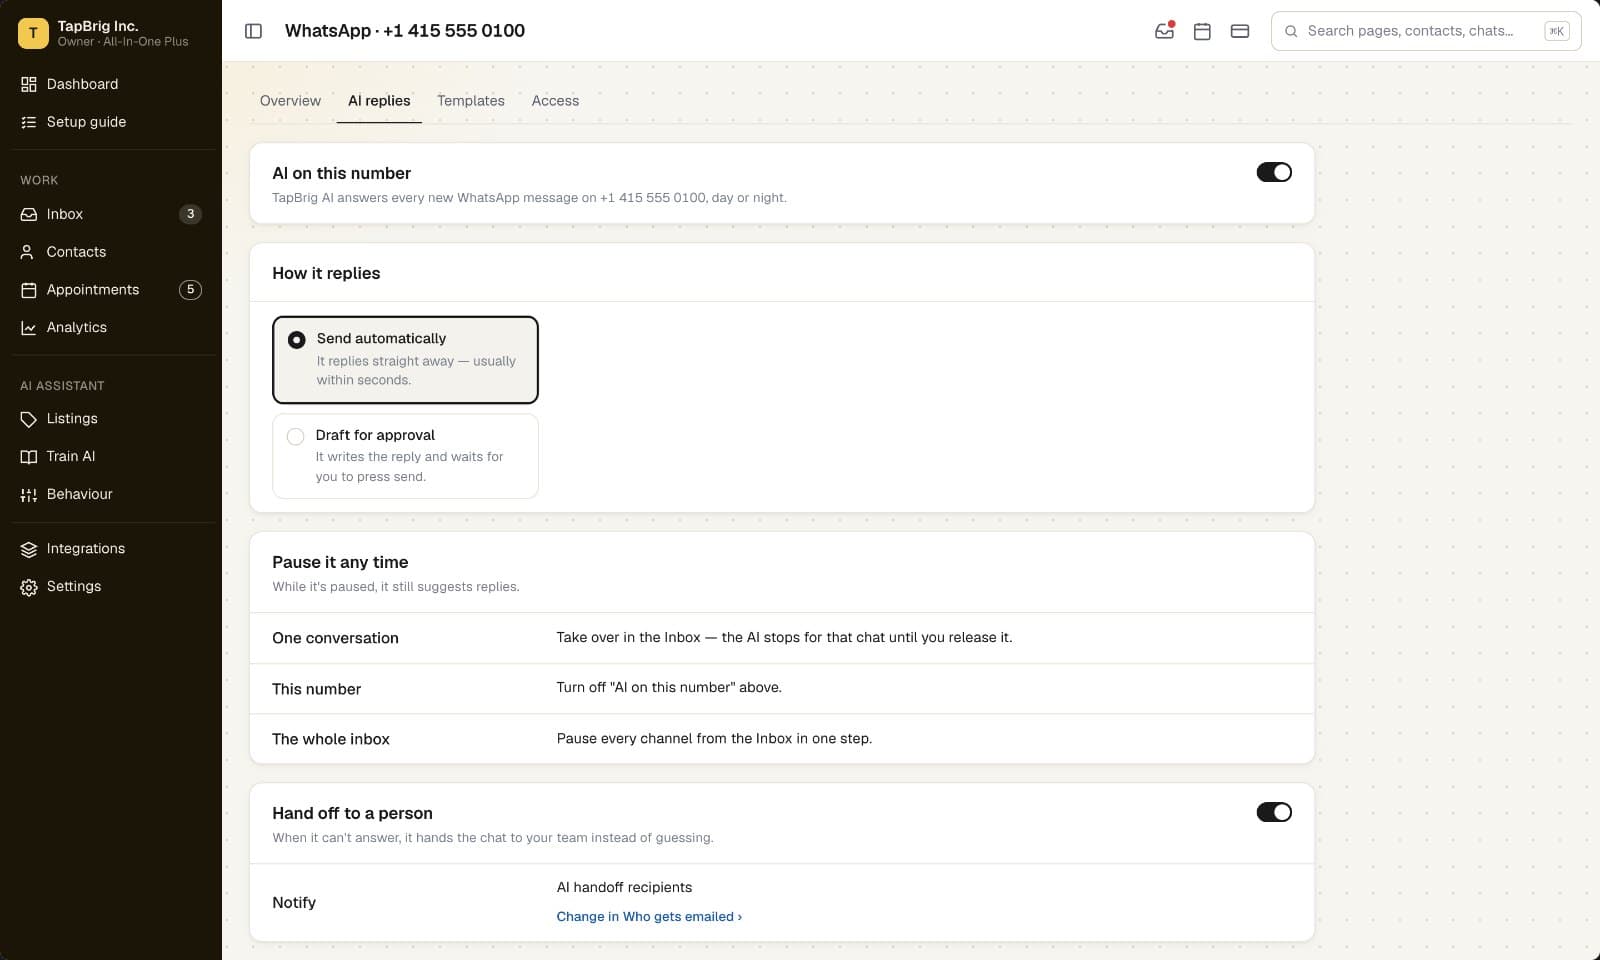
Task: Switch to the Overview tab
Action: 290,101
